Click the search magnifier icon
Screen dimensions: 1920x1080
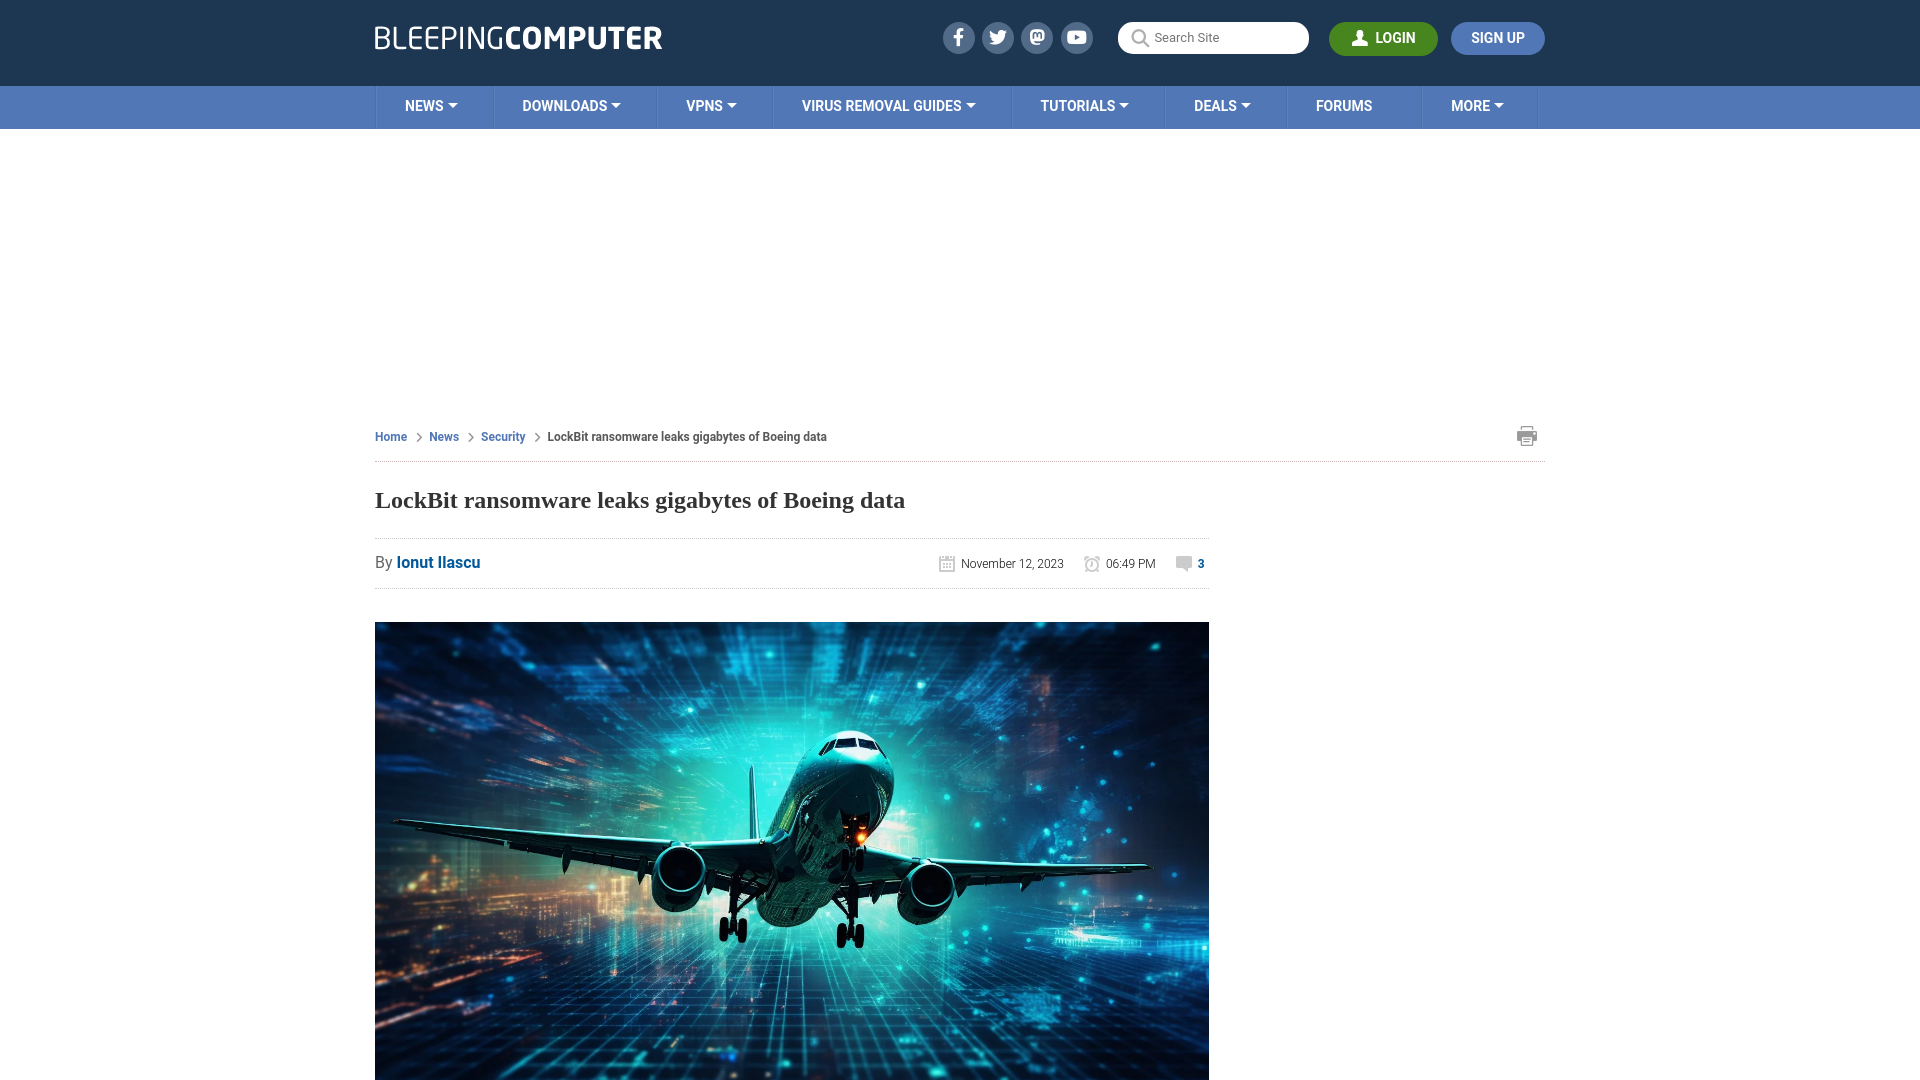pos(1138,38)
